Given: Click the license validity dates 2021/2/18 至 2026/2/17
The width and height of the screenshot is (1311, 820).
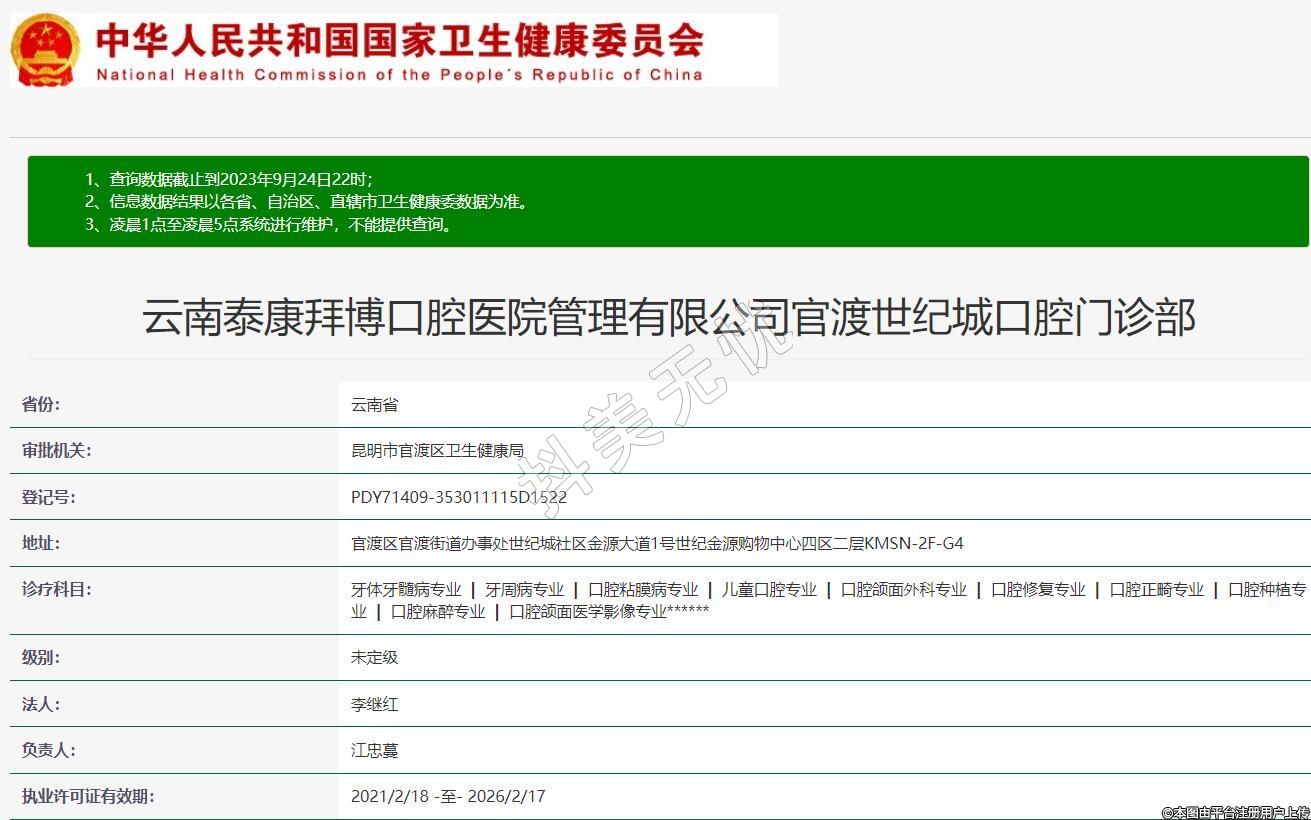Looking at the screenshot, I should 448,797.
